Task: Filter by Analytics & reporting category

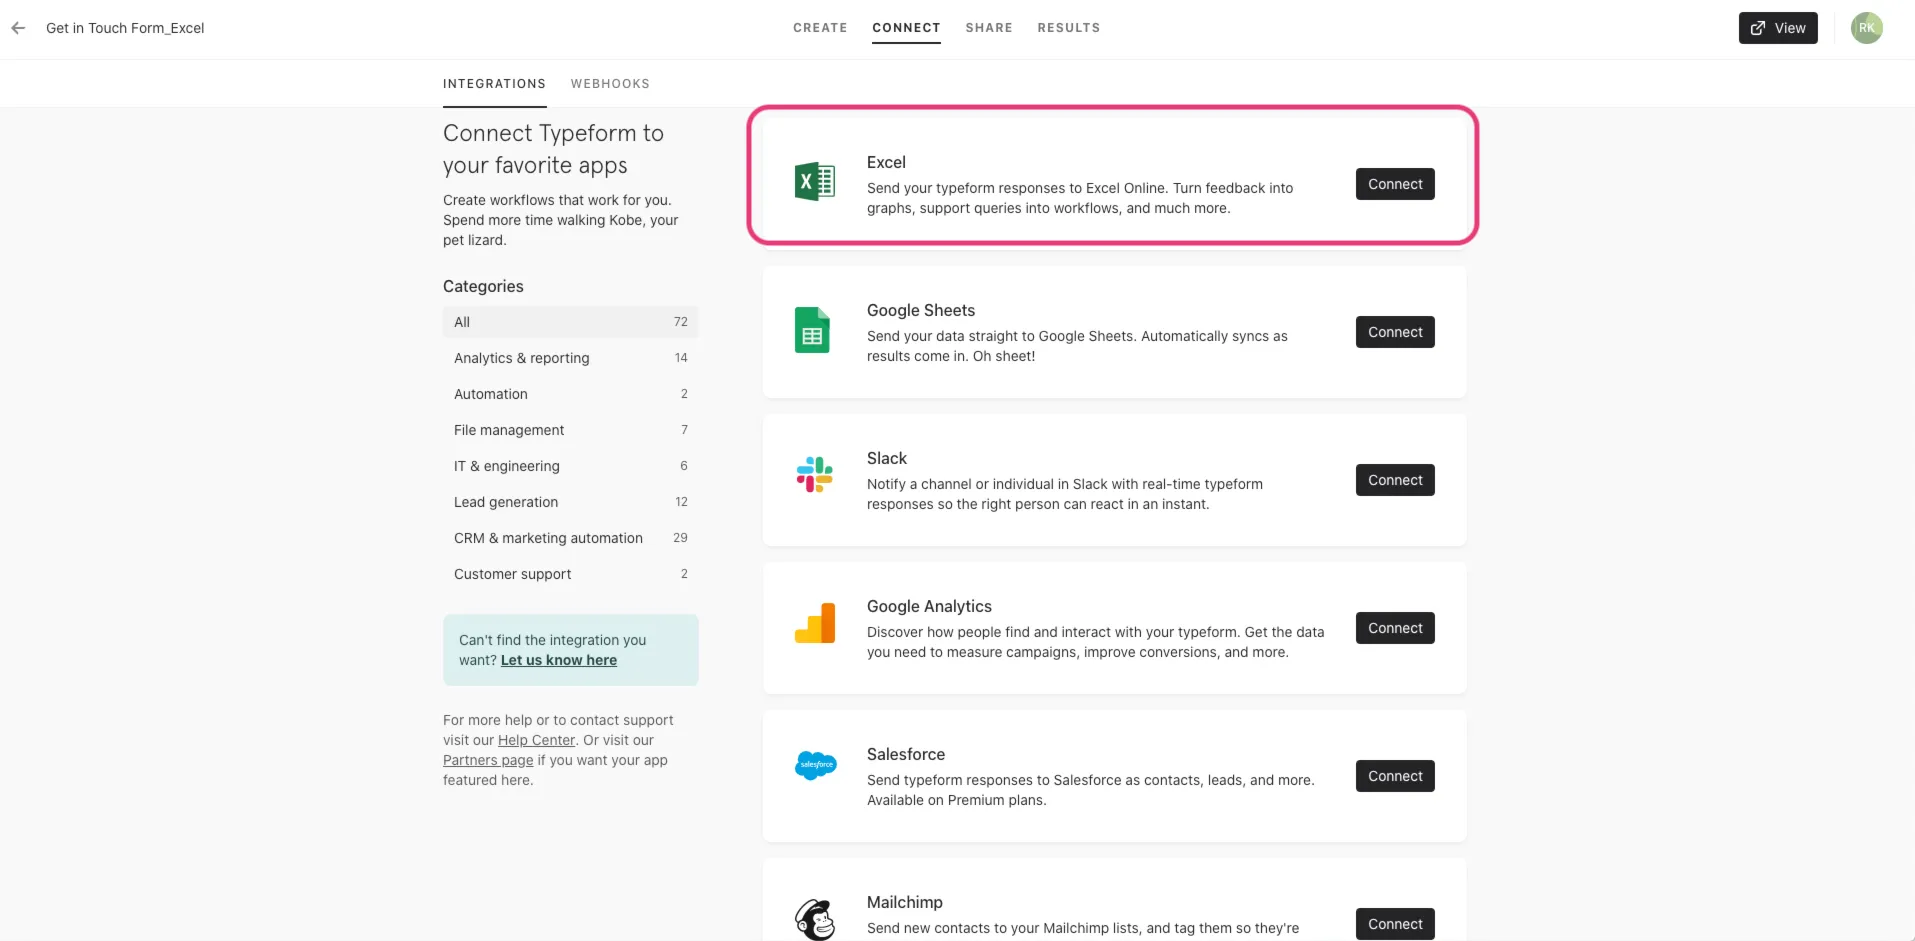Action: pos(570,358)
